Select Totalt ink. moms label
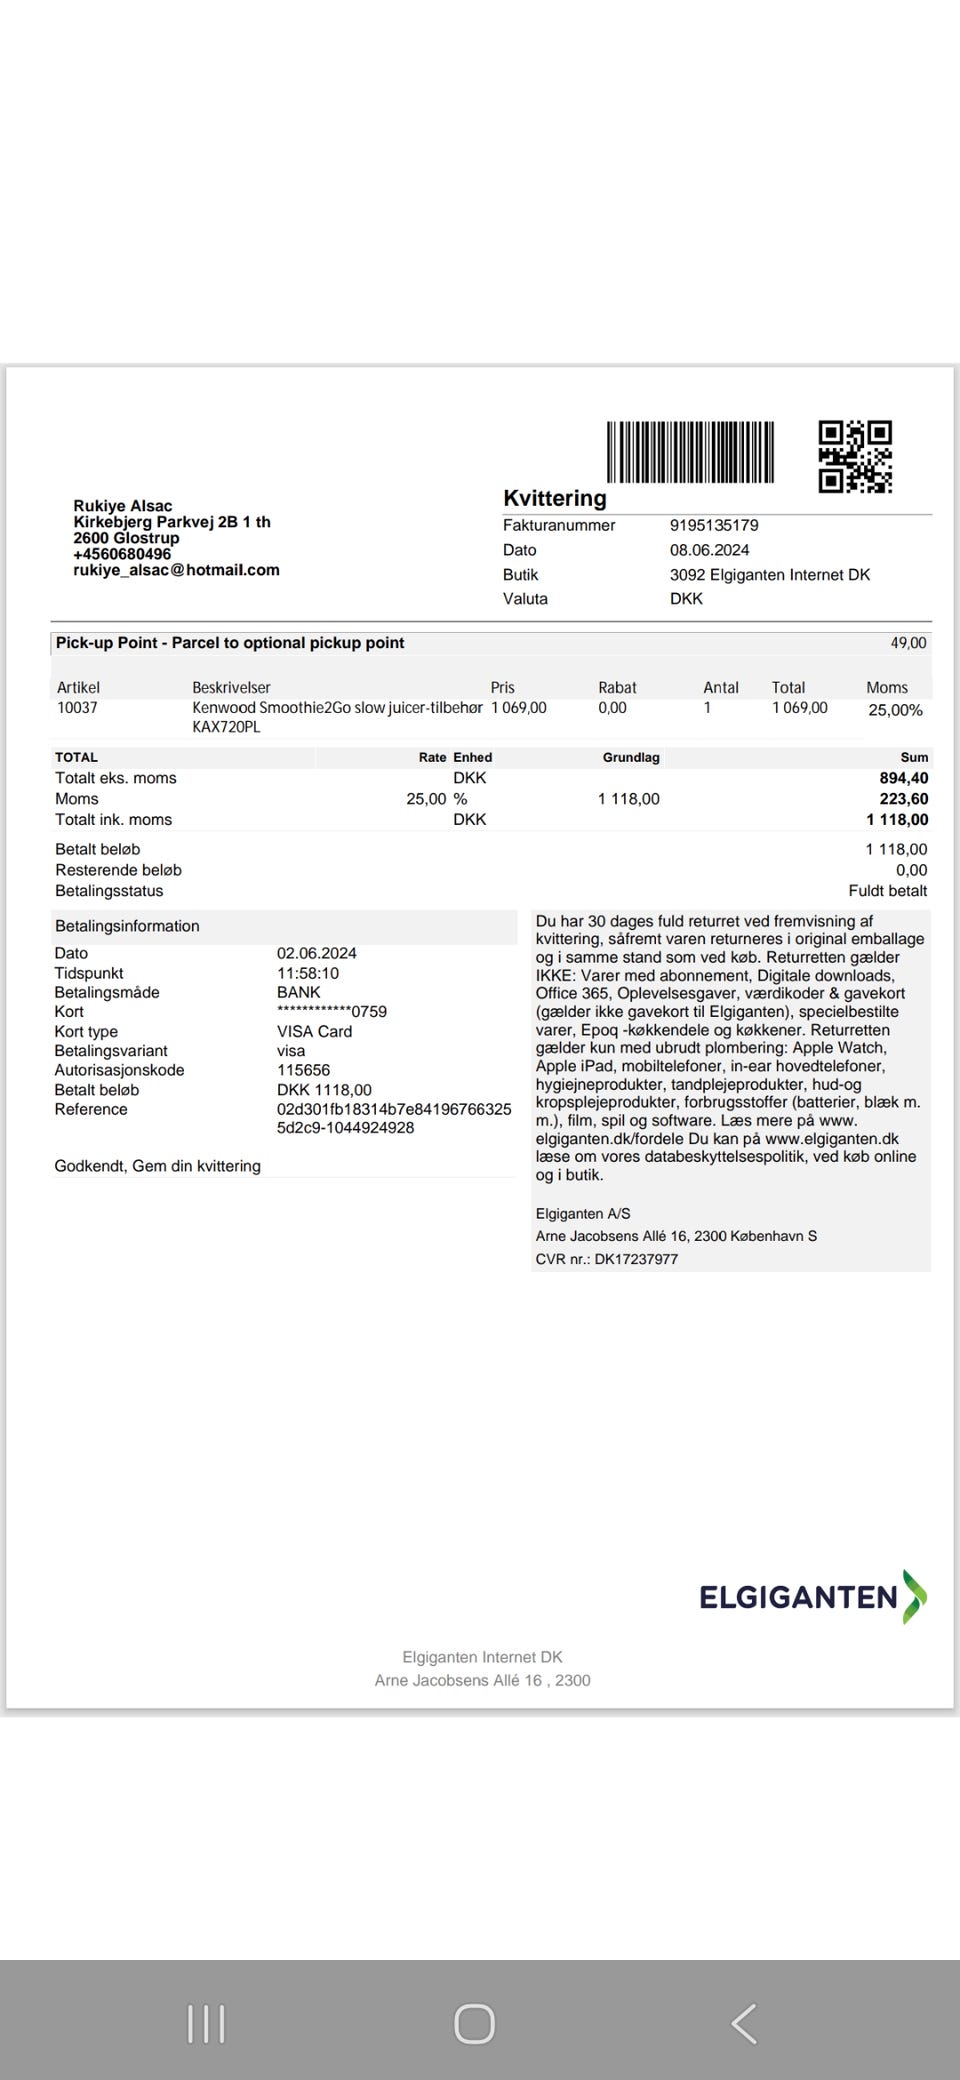The height and width of the screenshot is (2080, 960). point(113,820)
